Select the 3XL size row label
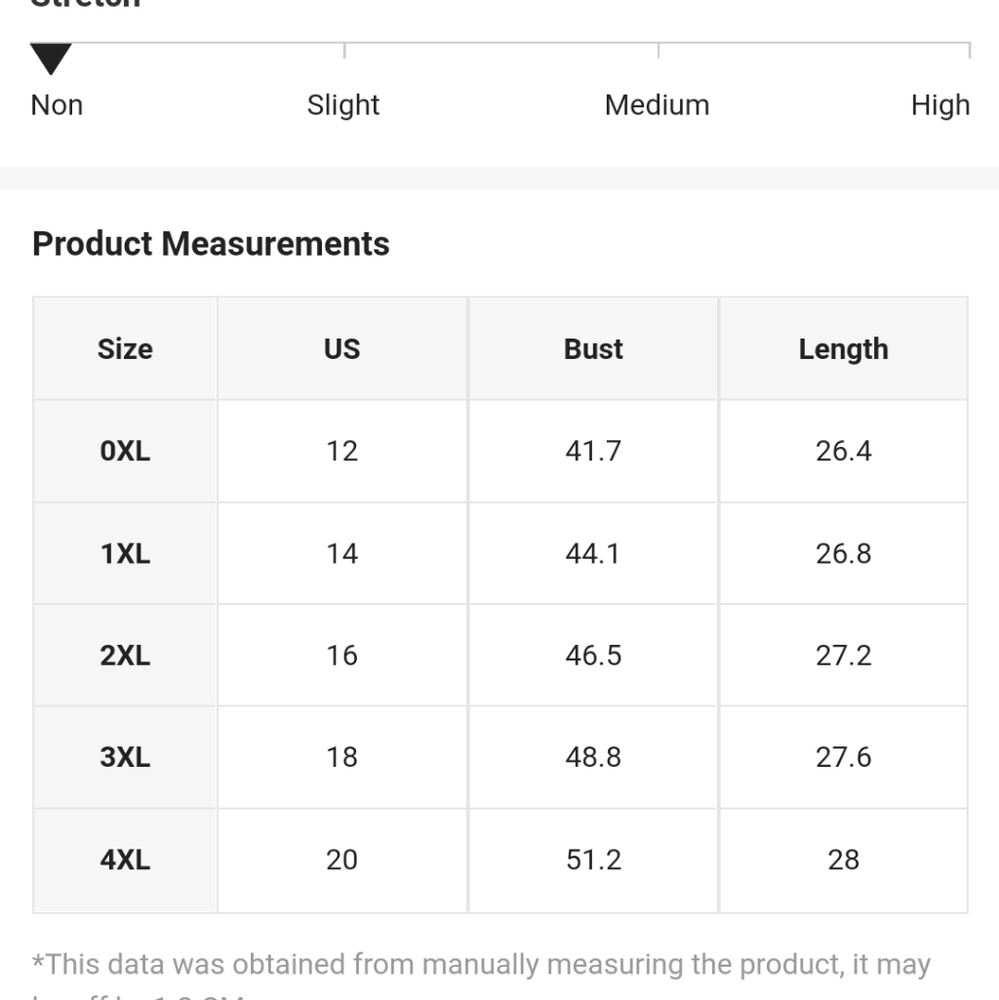Image resolution: width=999 pixels, height=1000 pixels. [125, 757]
